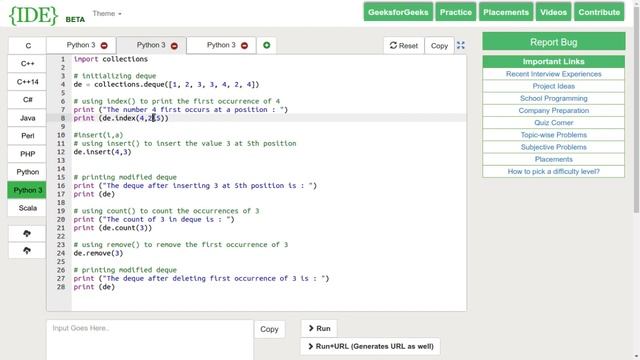The image size is (640, 360).
Task: Open Practice nav button
Action: click(x=456, y=12)
